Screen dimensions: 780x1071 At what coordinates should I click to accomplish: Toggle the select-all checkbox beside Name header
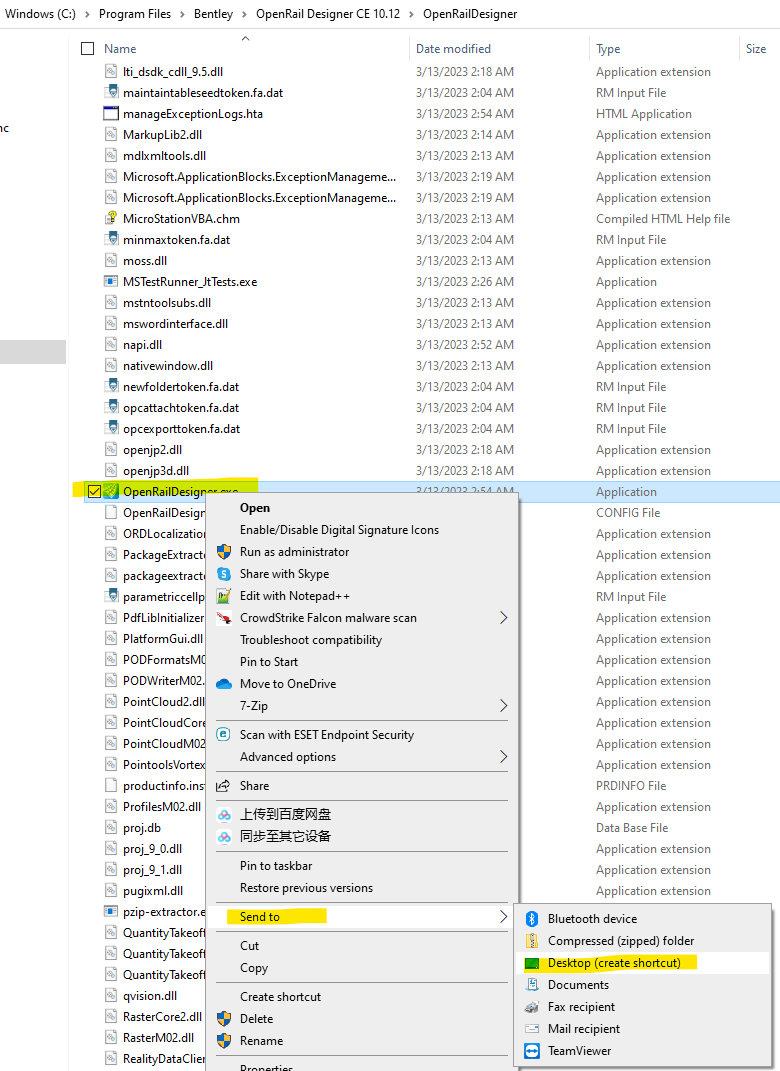coord(87,48)
